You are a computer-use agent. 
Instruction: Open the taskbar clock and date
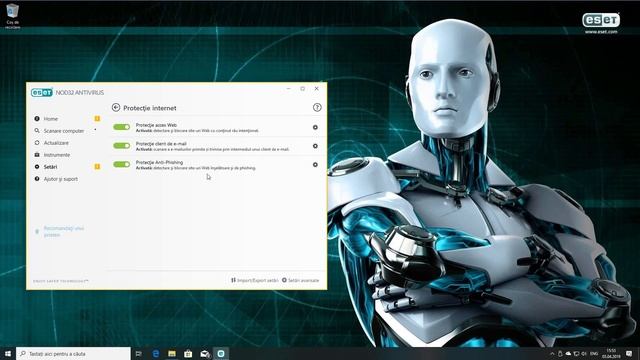611,353
